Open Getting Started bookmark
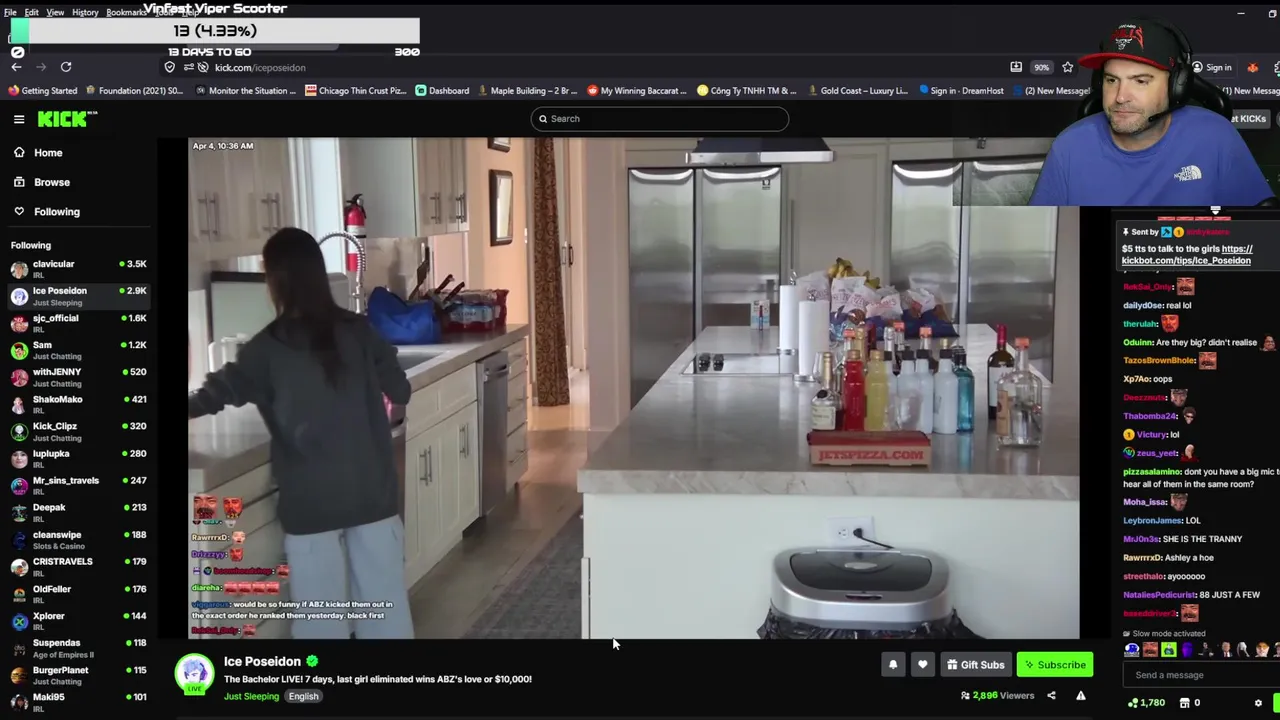 (42, 91)
